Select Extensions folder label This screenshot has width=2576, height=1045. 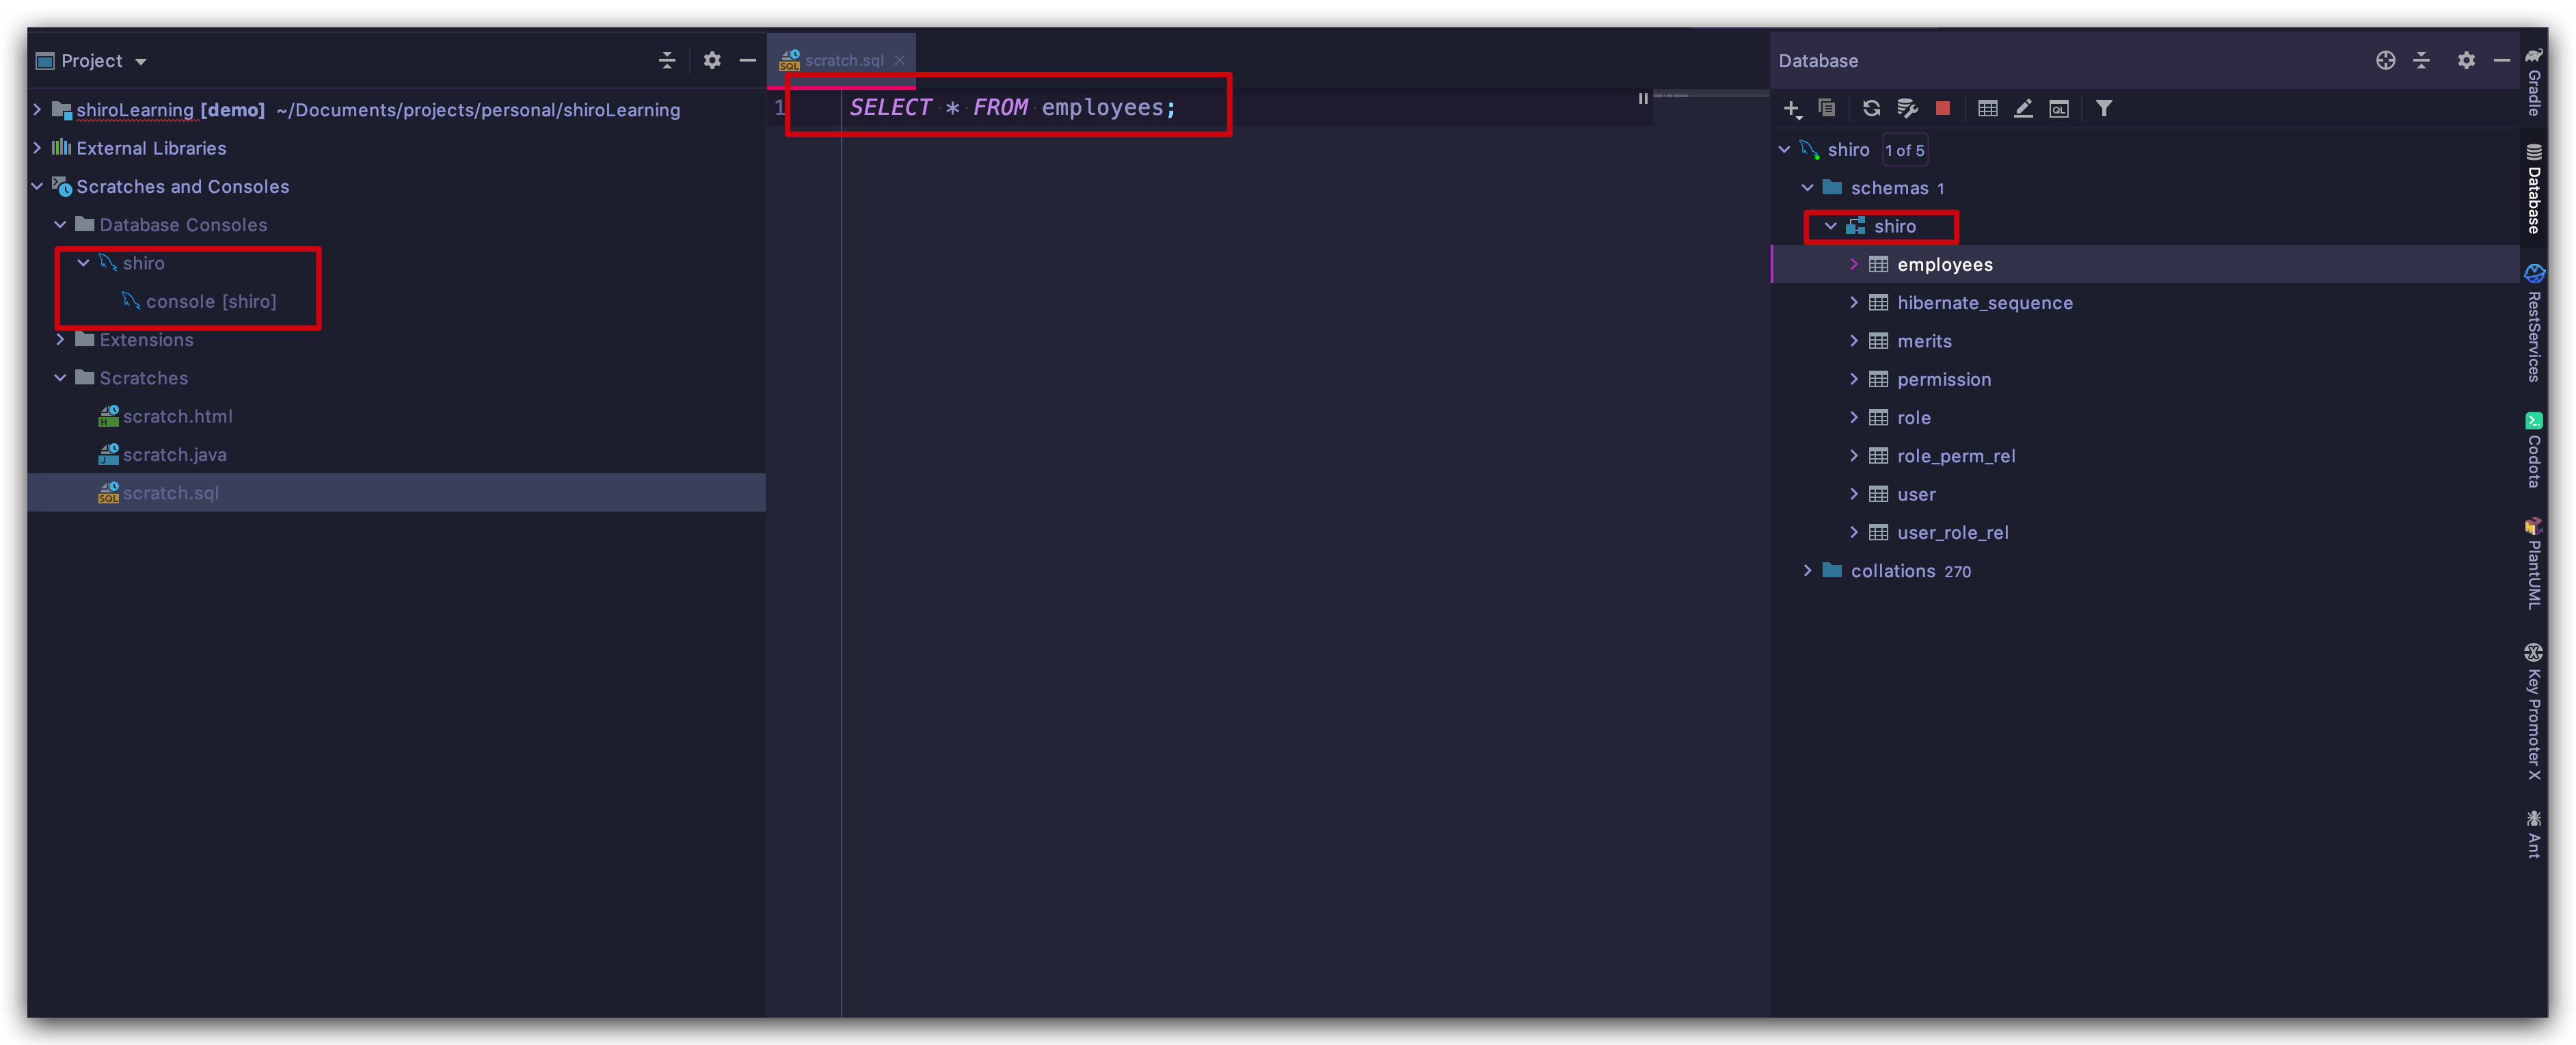146,339
